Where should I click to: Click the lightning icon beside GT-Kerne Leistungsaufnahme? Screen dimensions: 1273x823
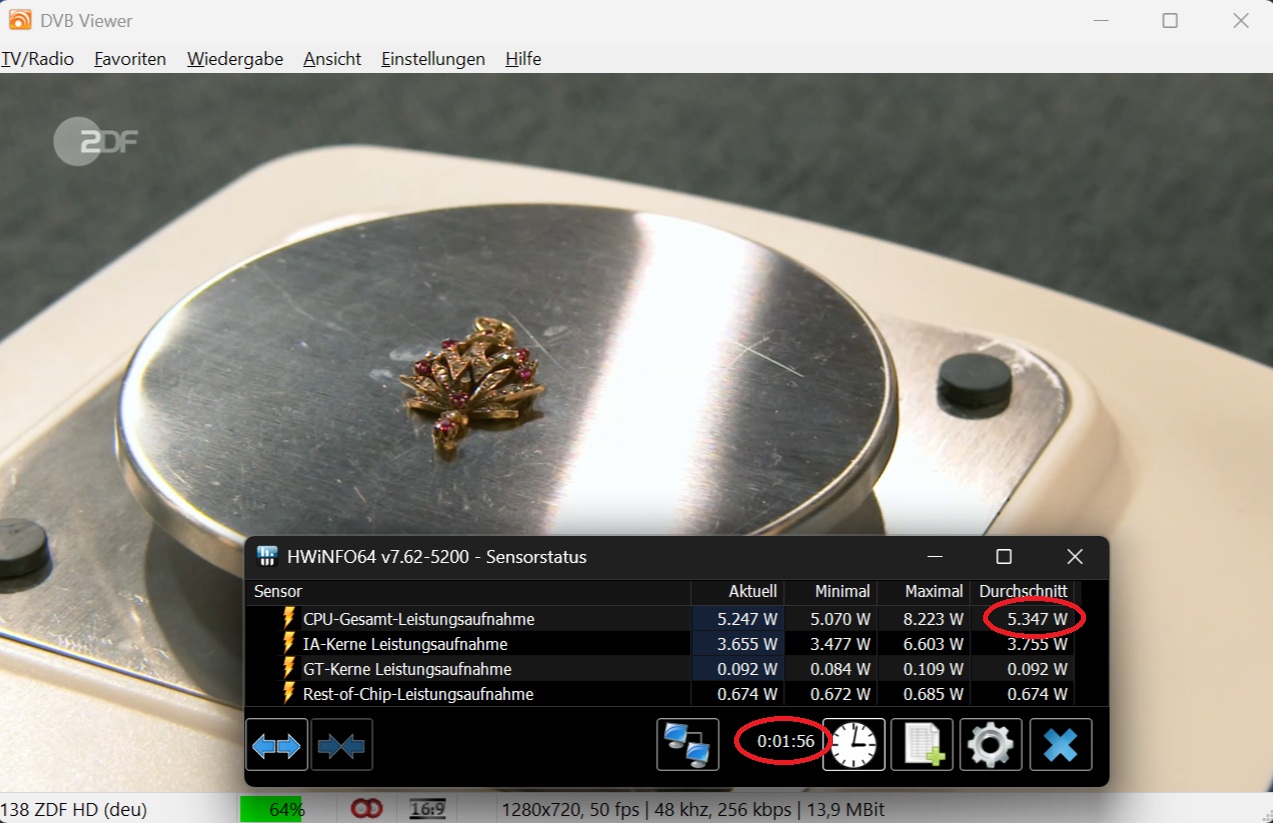tap(289, 669)
